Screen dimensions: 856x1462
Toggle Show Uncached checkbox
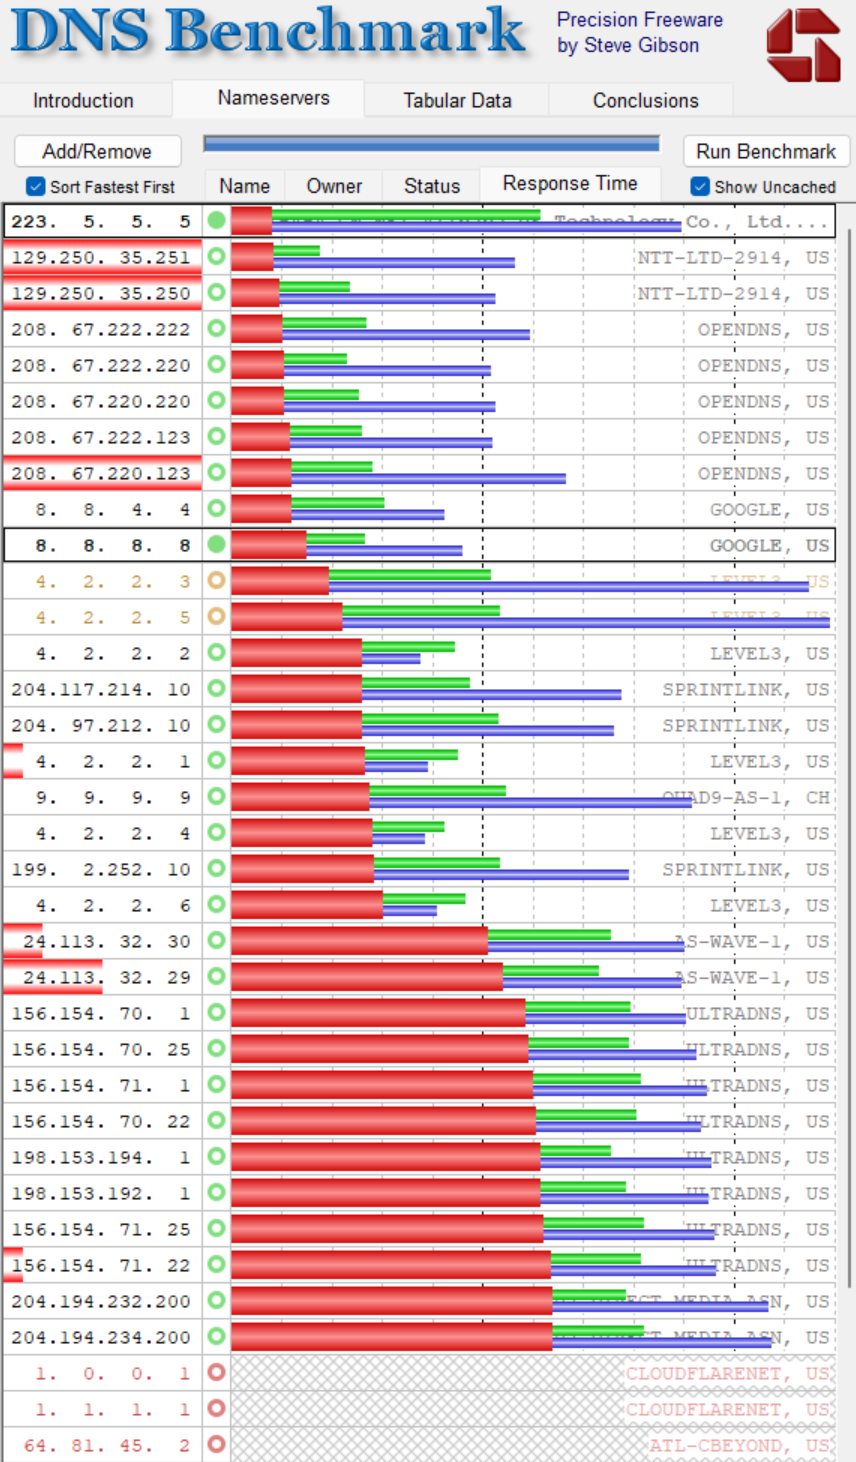[x=700, y=186]
